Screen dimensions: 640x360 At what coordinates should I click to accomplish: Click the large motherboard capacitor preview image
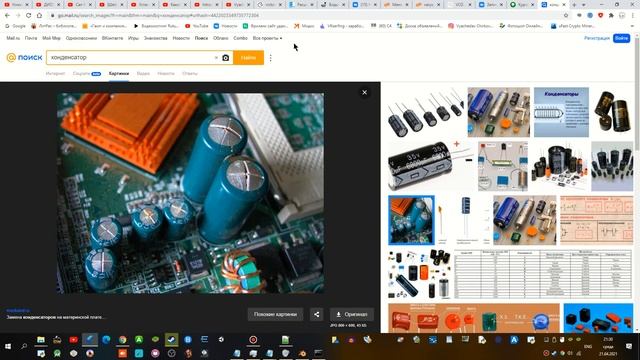[x=191, y=193]
